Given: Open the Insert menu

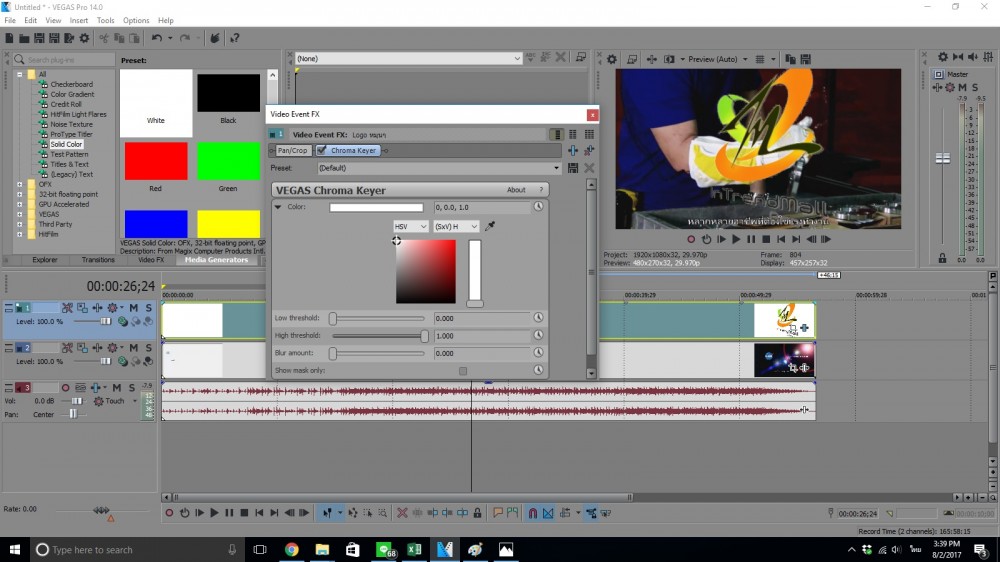Looking at the screenshot, I should 78,20.
